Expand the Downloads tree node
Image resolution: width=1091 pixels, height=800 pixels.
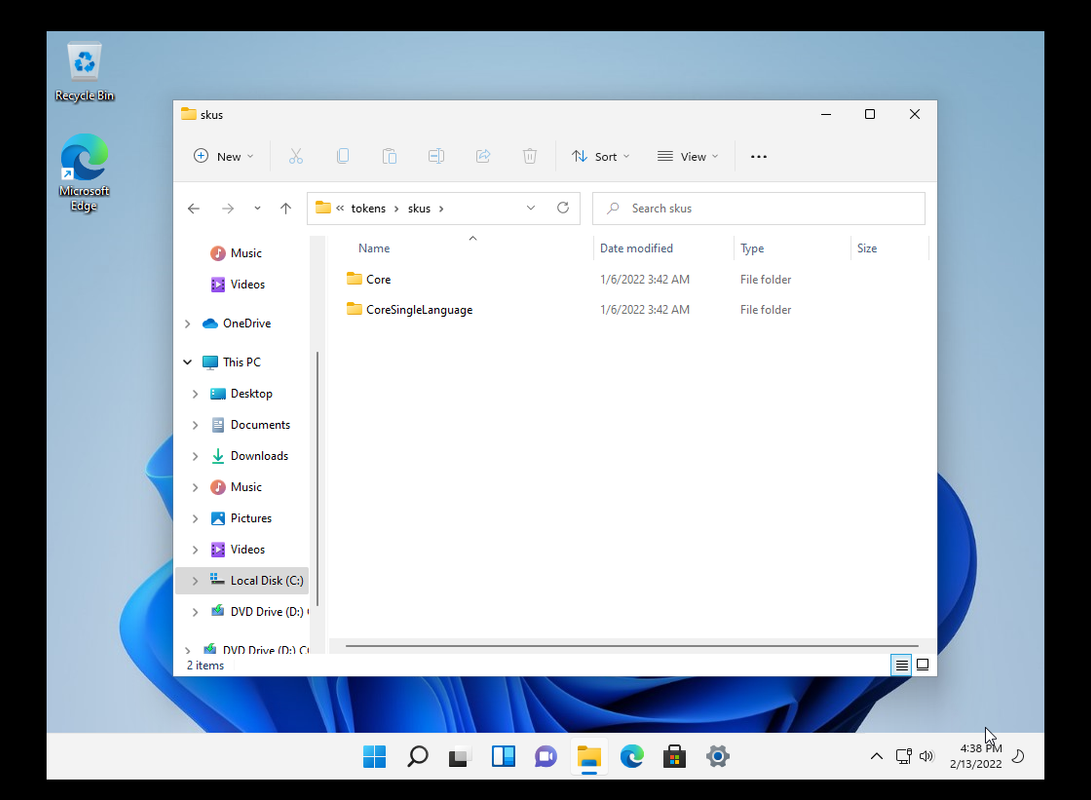pos(195,456)
